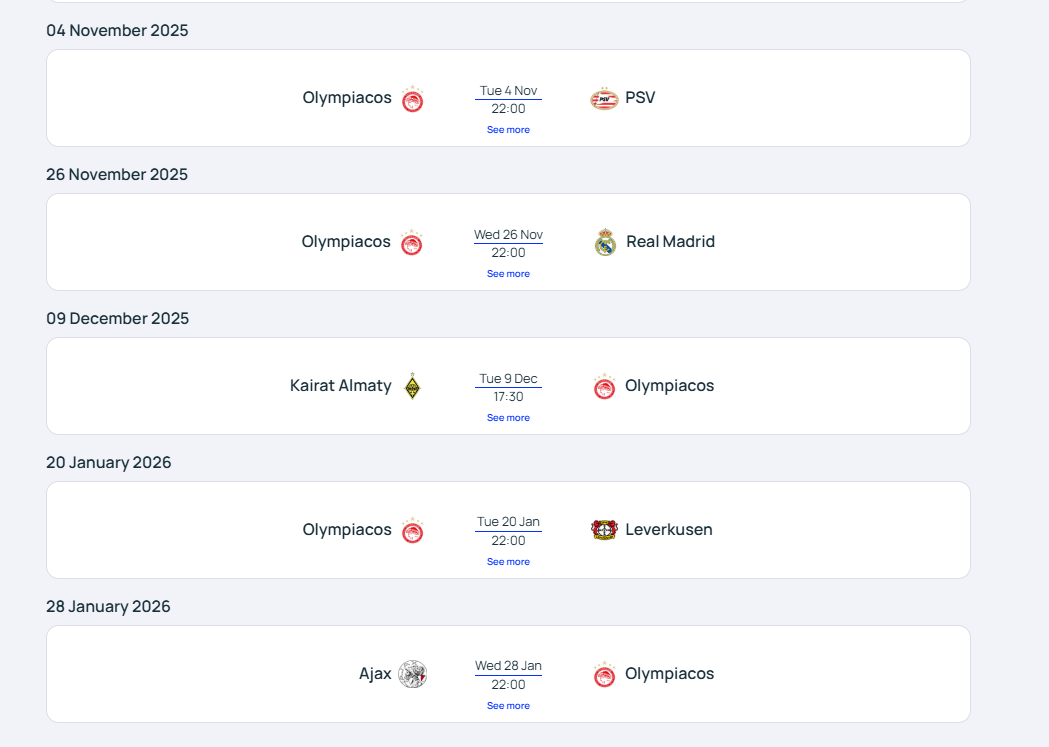Open See more for Ajax match

point(508,706)
